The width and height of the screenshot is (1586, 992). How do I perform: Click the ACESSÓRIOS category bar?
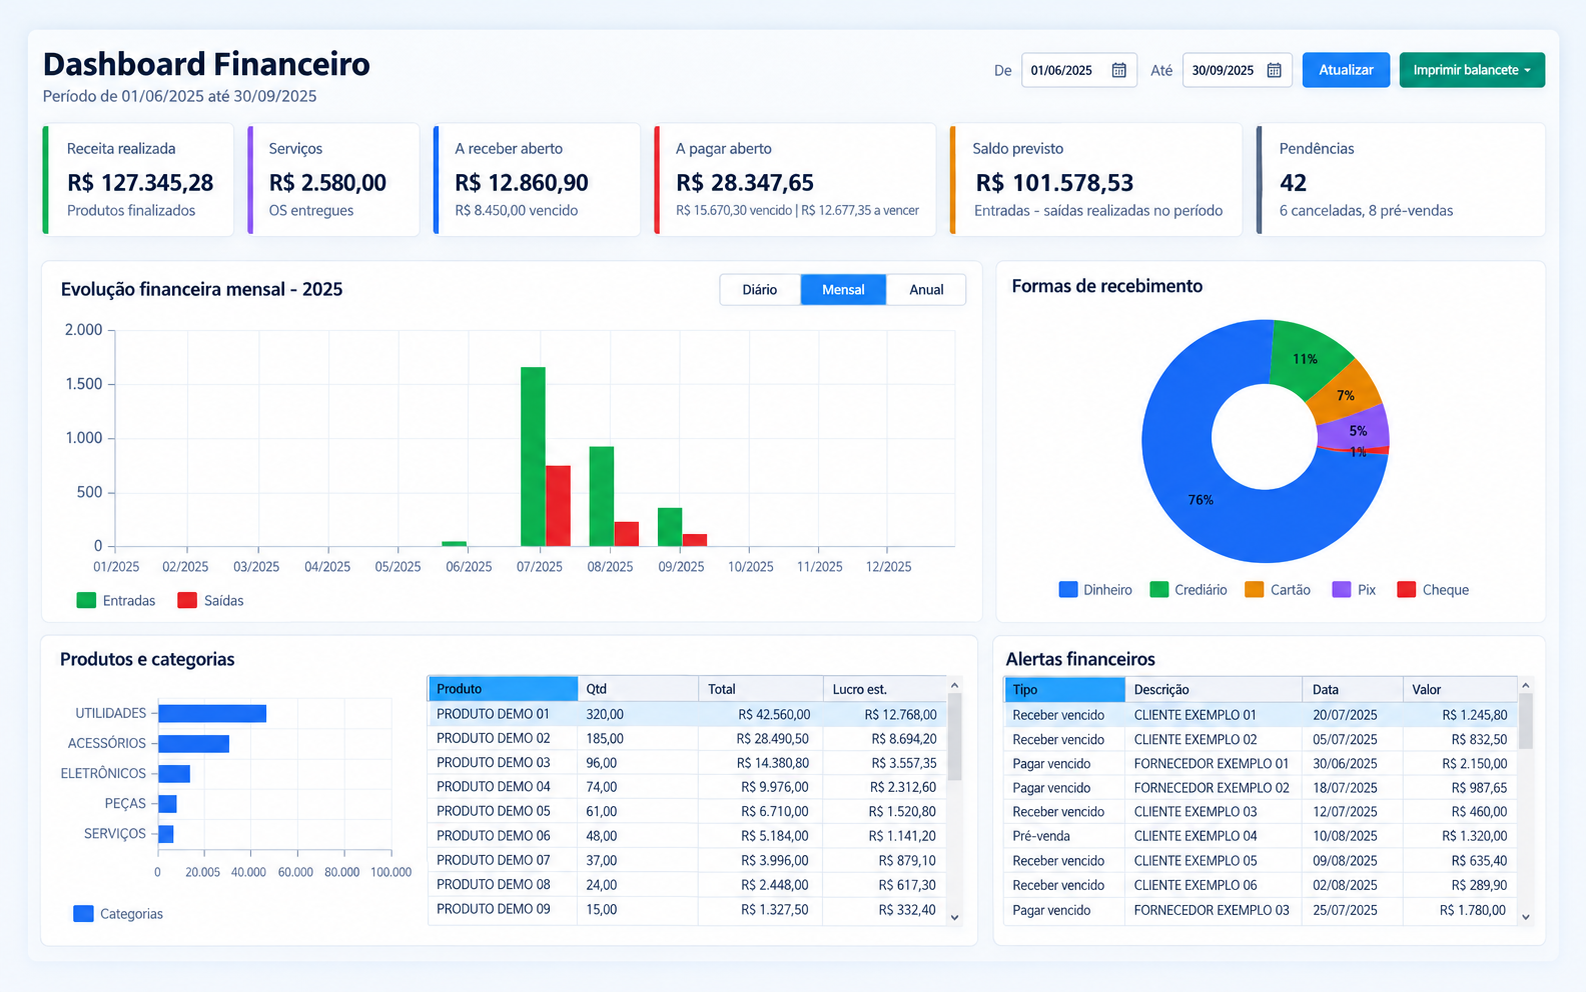[x=194, y=743]
